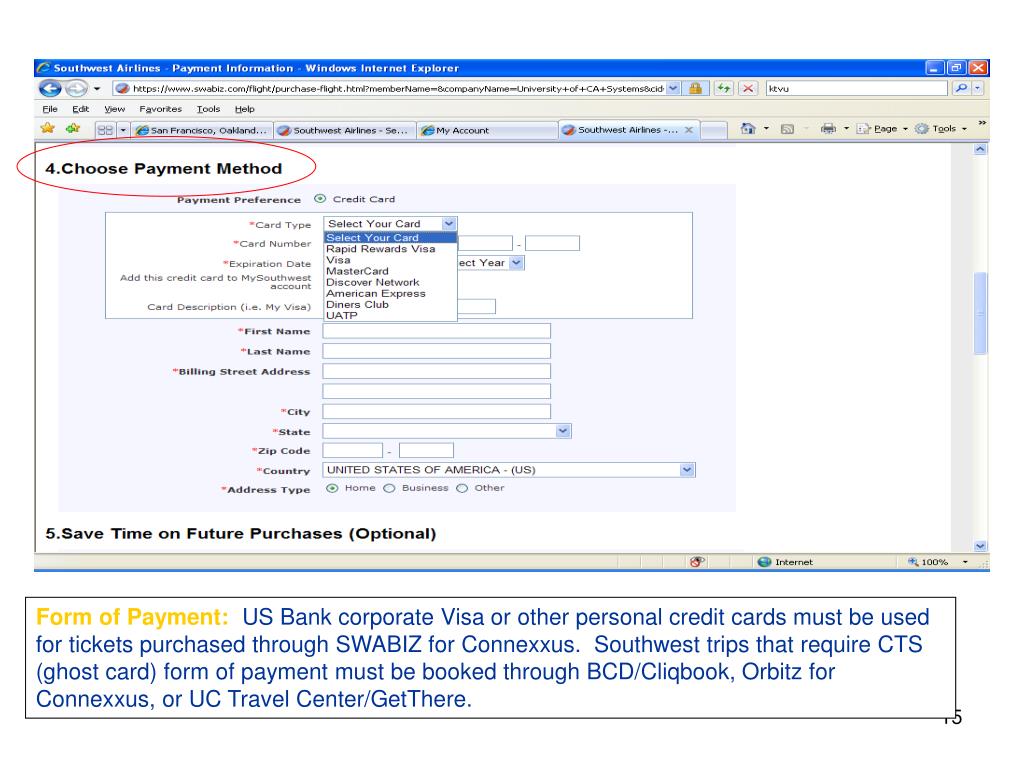
Task: Open the Help menu
Action: [x=244, y=109]
